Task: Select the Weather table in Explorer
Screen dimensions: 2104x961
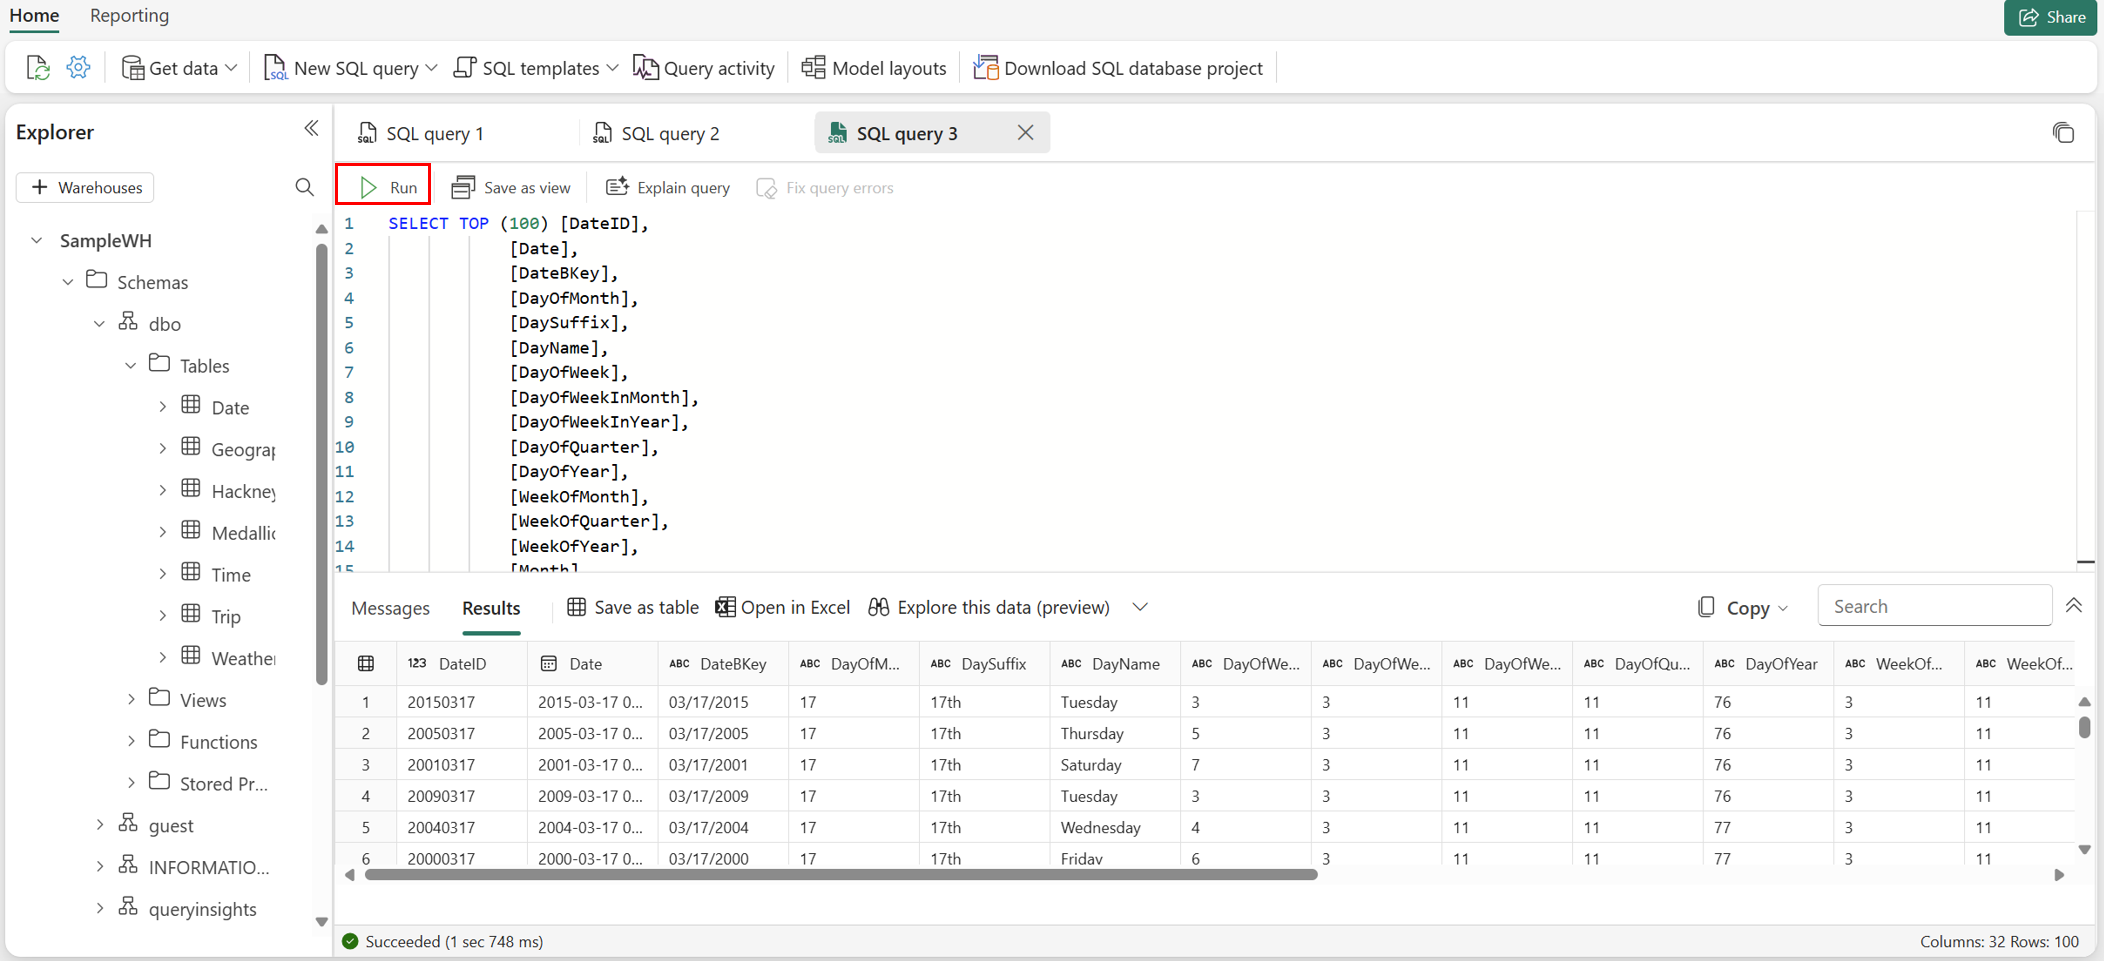Action: coord(243,658)
